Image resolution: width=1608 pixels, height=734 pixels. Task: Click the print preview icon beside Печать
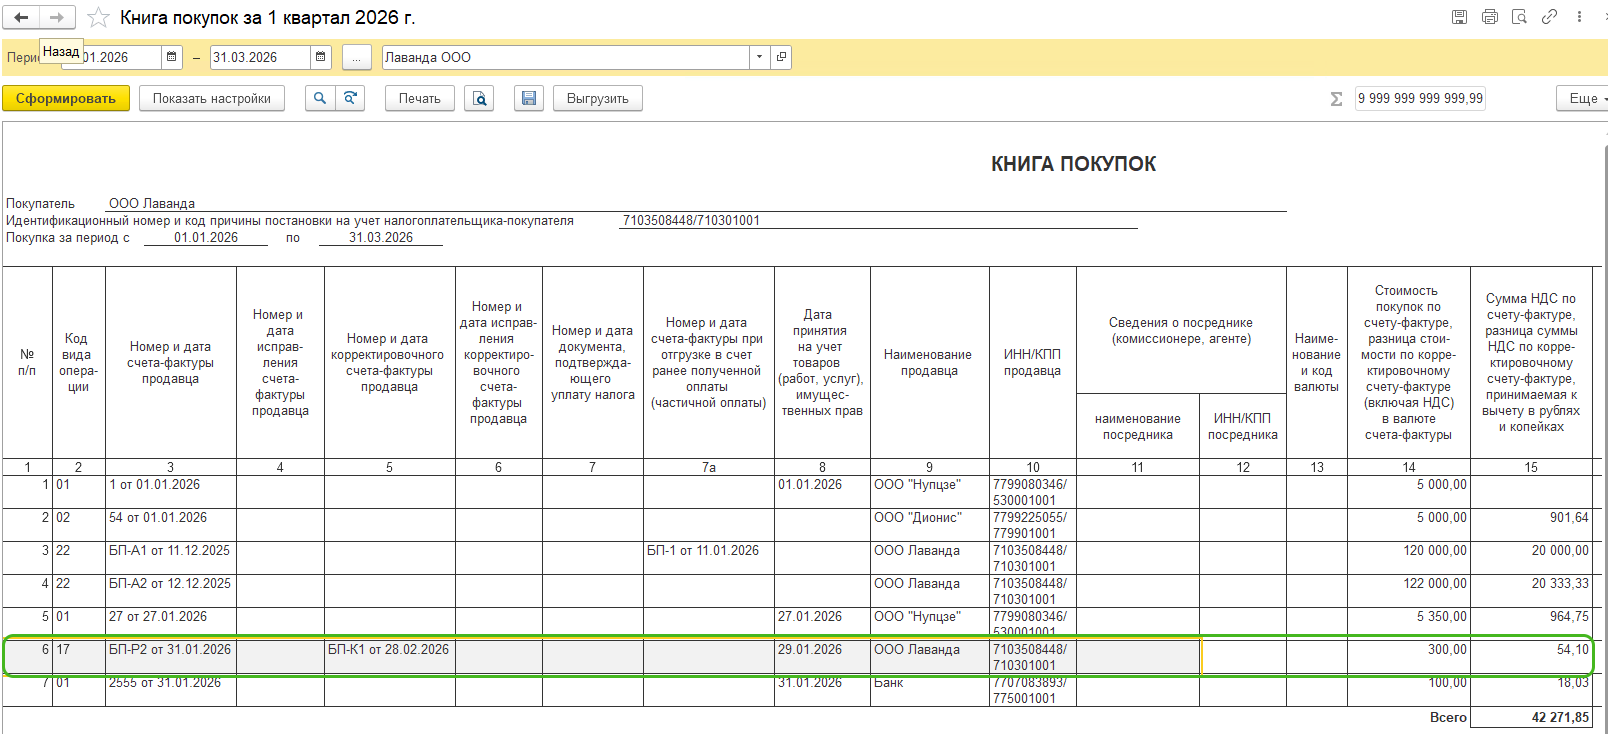(x=479, y=98)
